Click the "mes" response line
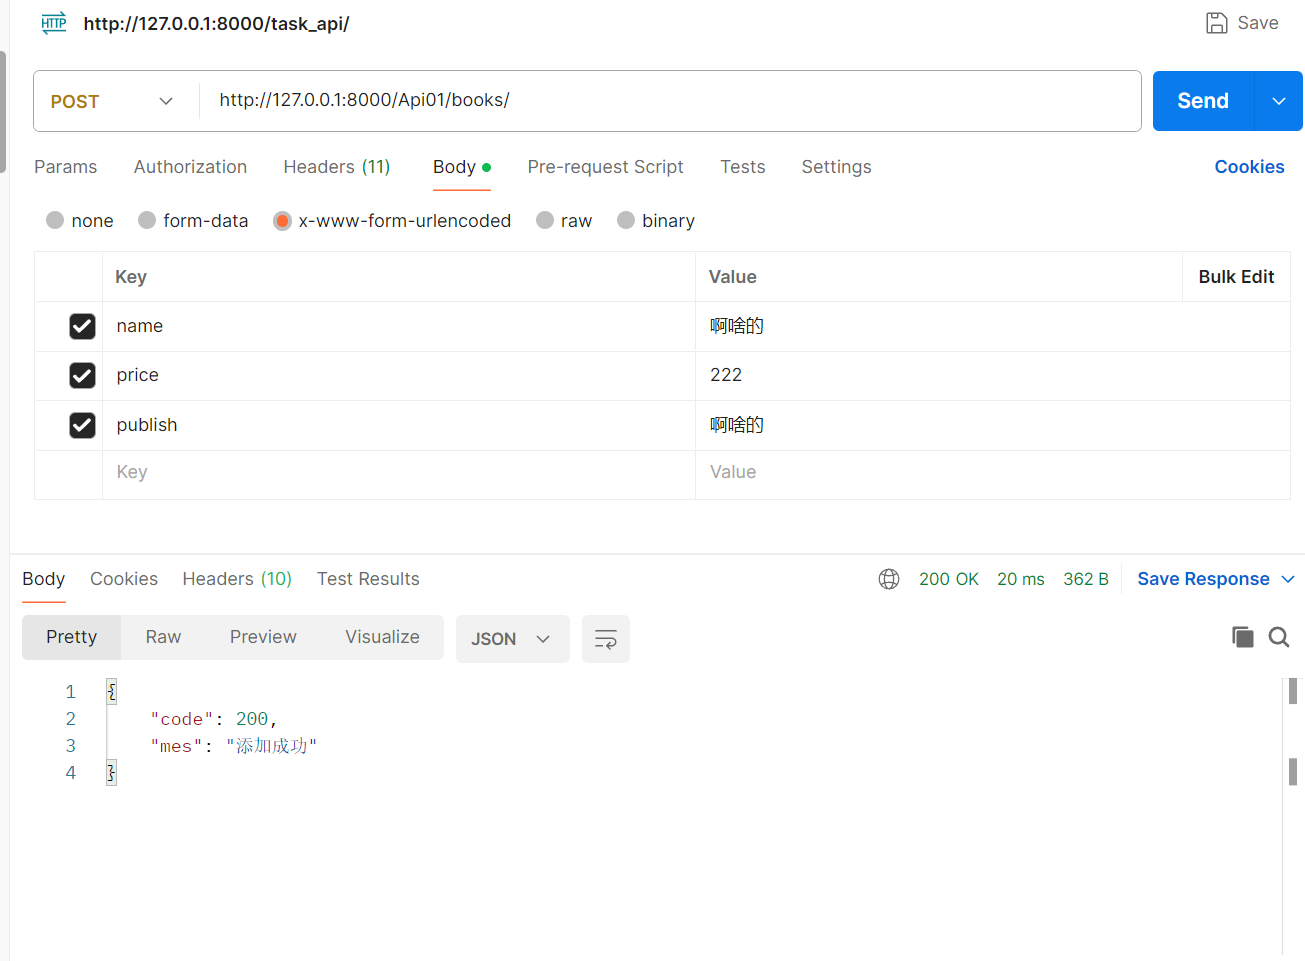The width and height of the screenshot is (1305, 961). [234, 746]
